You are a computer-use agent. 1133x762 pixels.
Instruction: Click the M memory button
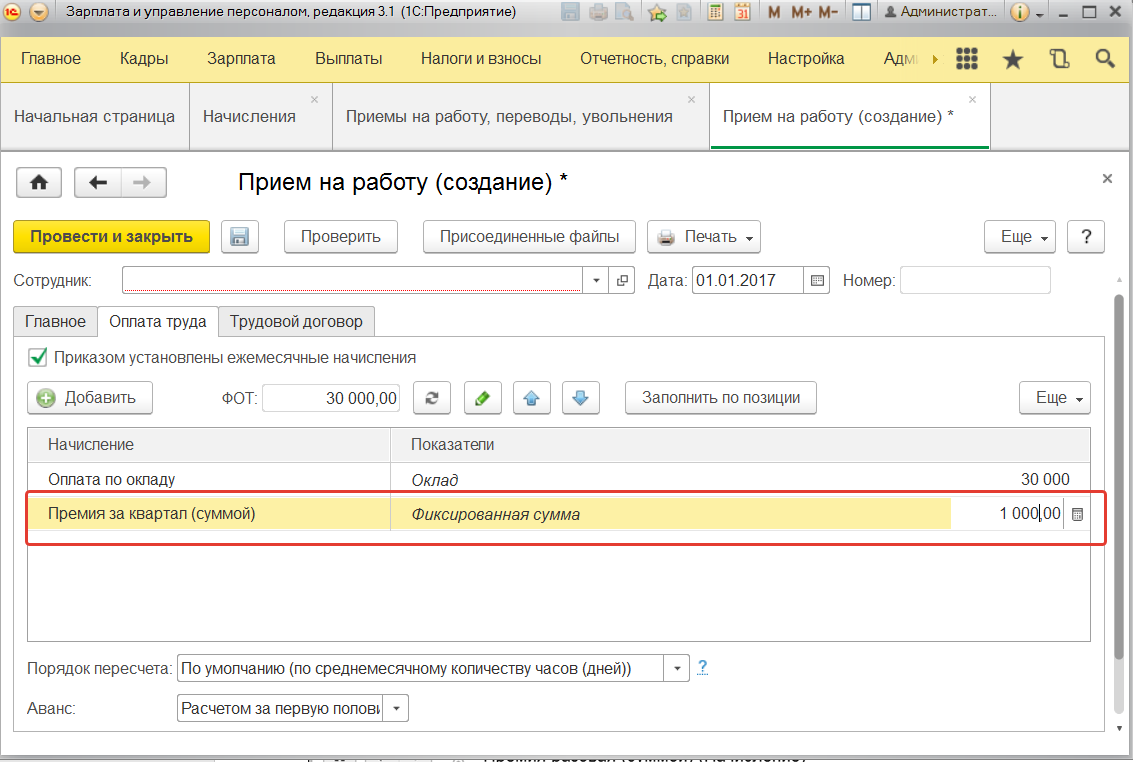774,12
